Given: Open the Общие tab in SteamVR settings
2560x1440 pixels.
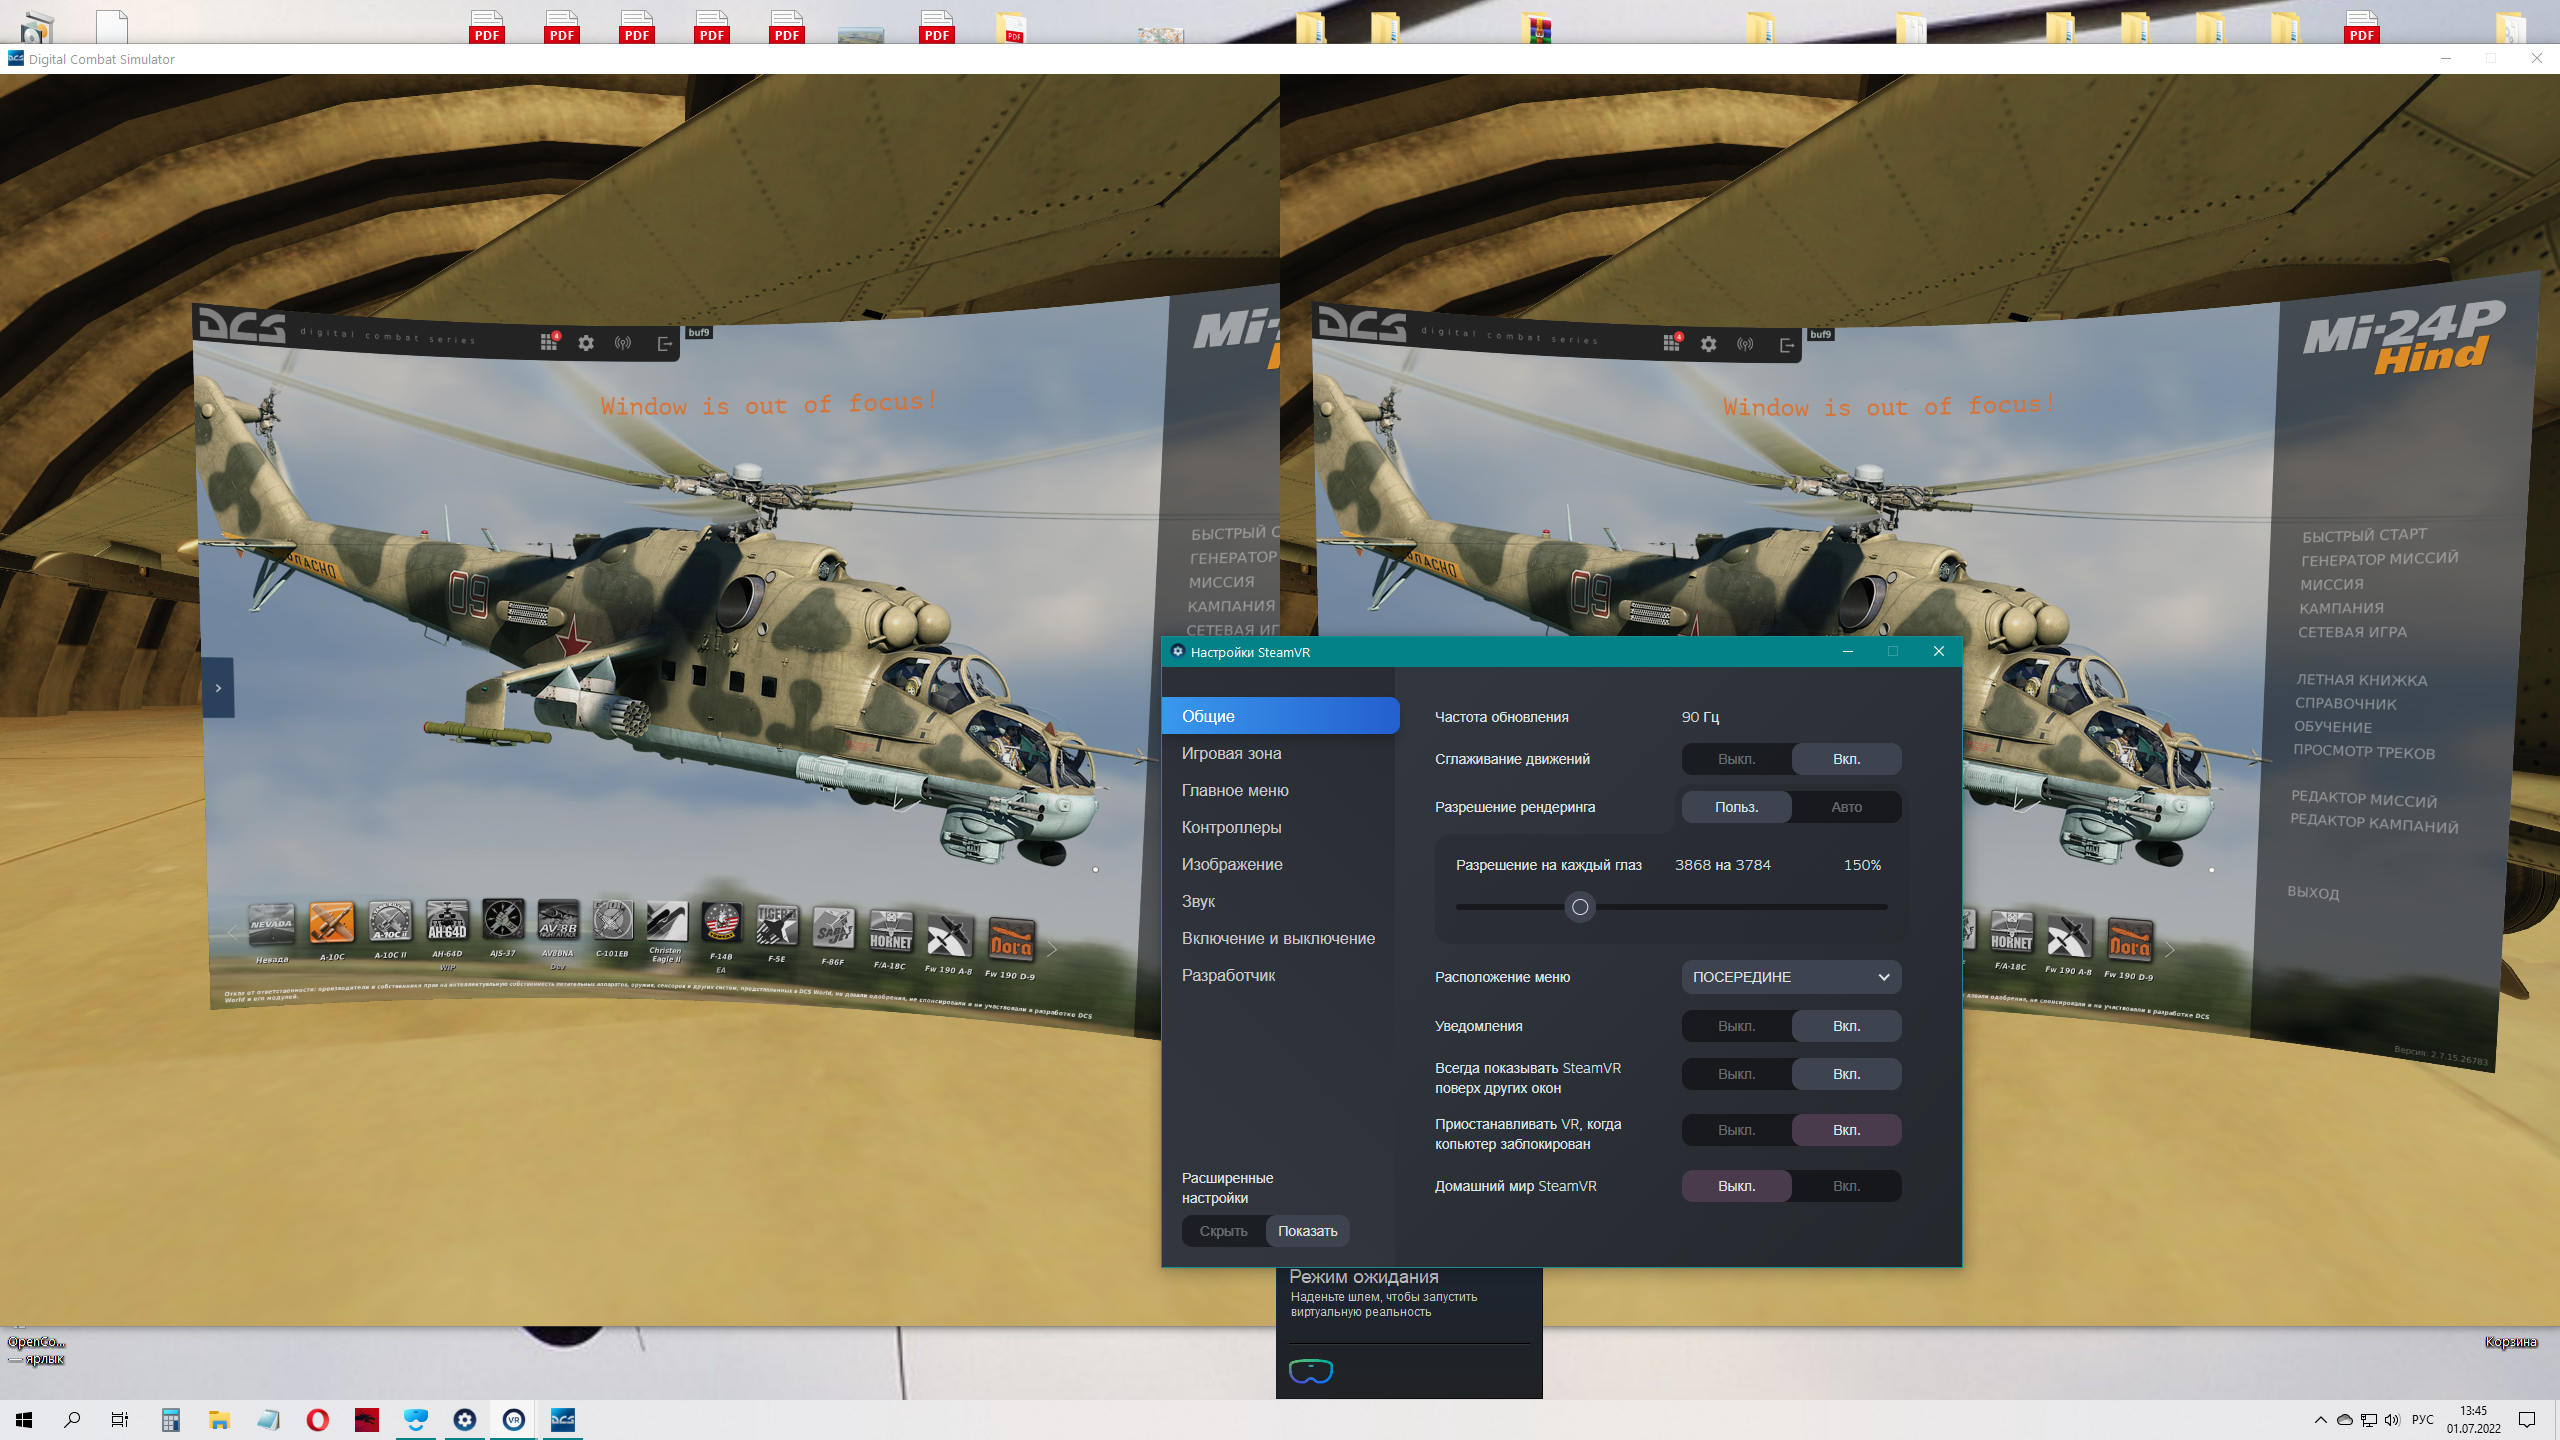Looking at the screenshot, I should click(x=1280, y=716).
